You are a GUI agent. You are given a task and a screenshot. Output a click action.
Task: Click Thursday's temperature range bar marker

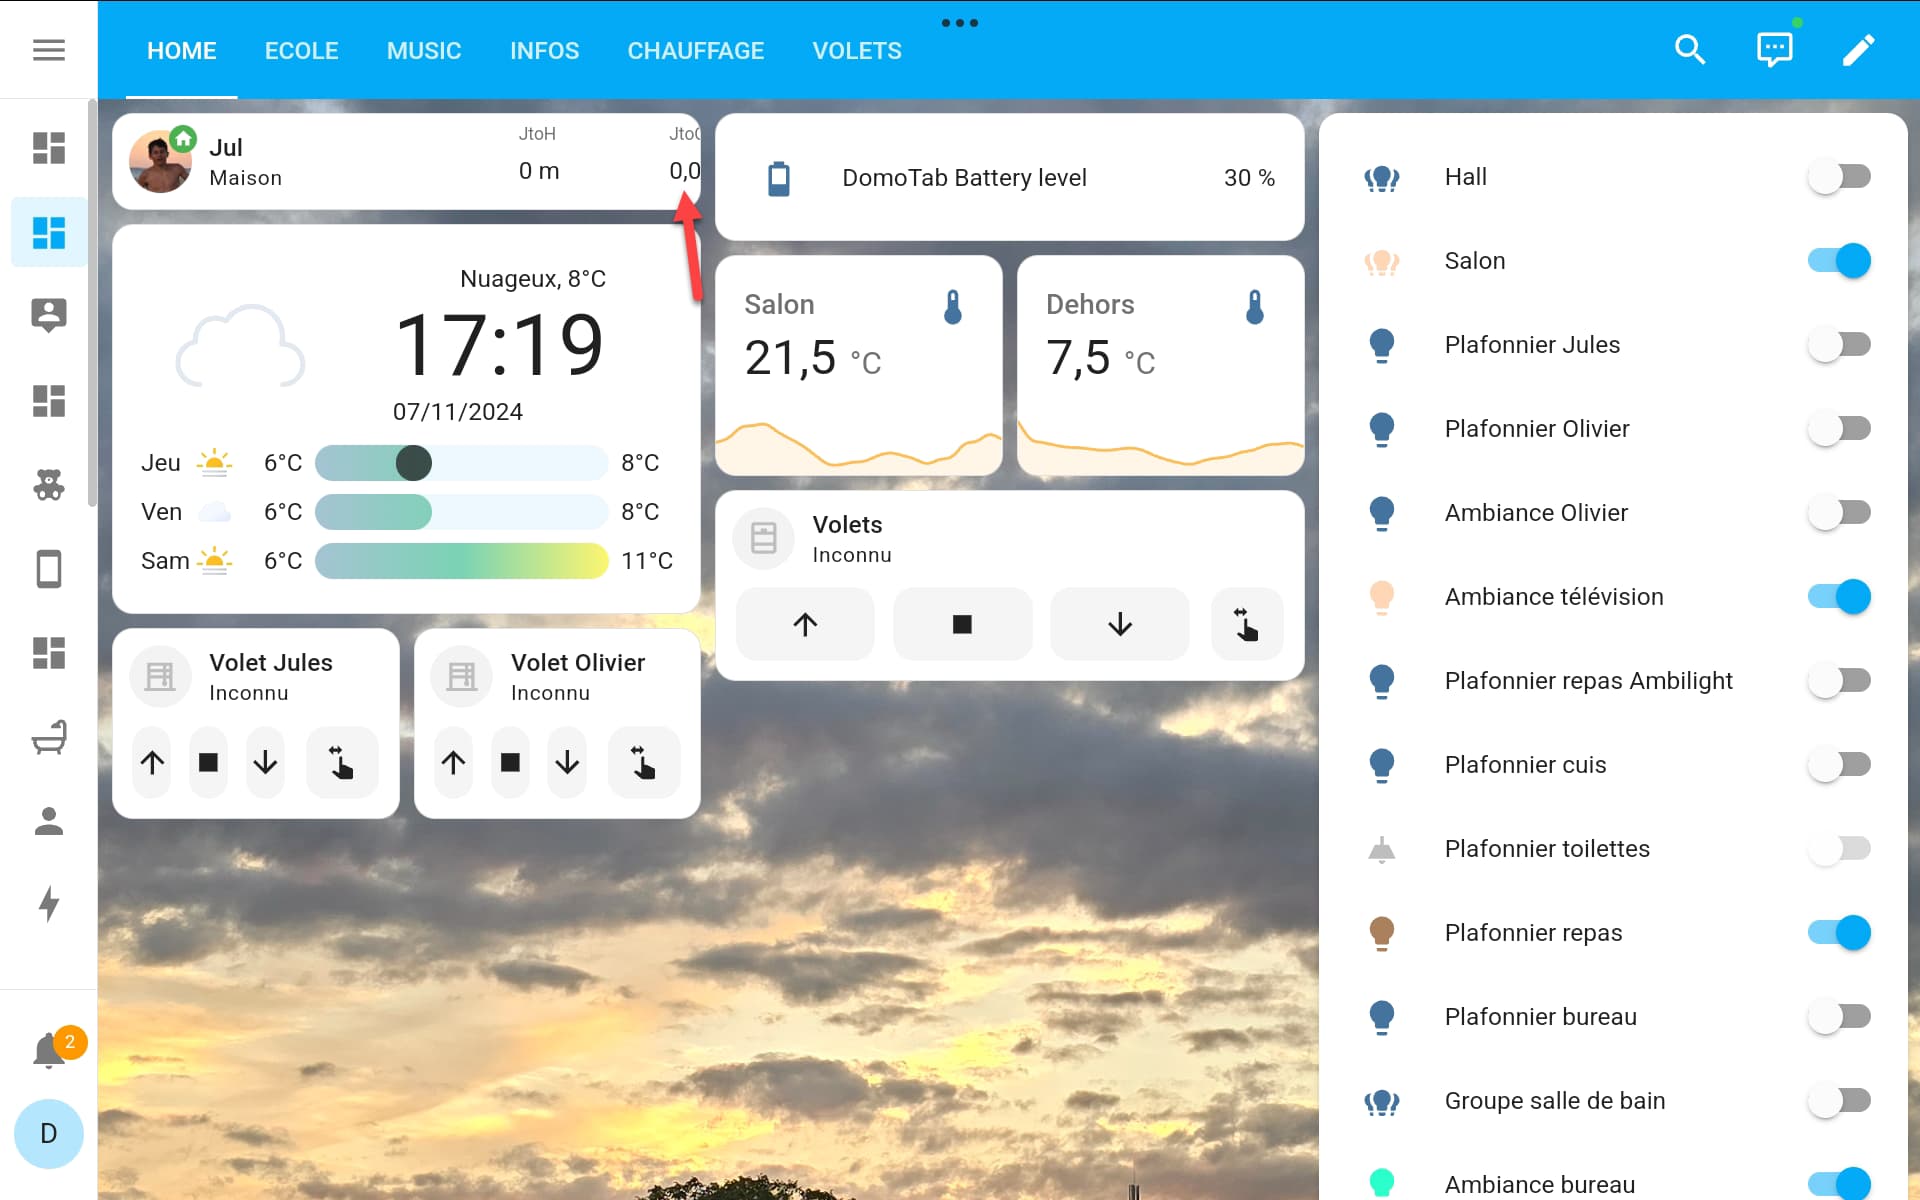[x=413, y=463]
